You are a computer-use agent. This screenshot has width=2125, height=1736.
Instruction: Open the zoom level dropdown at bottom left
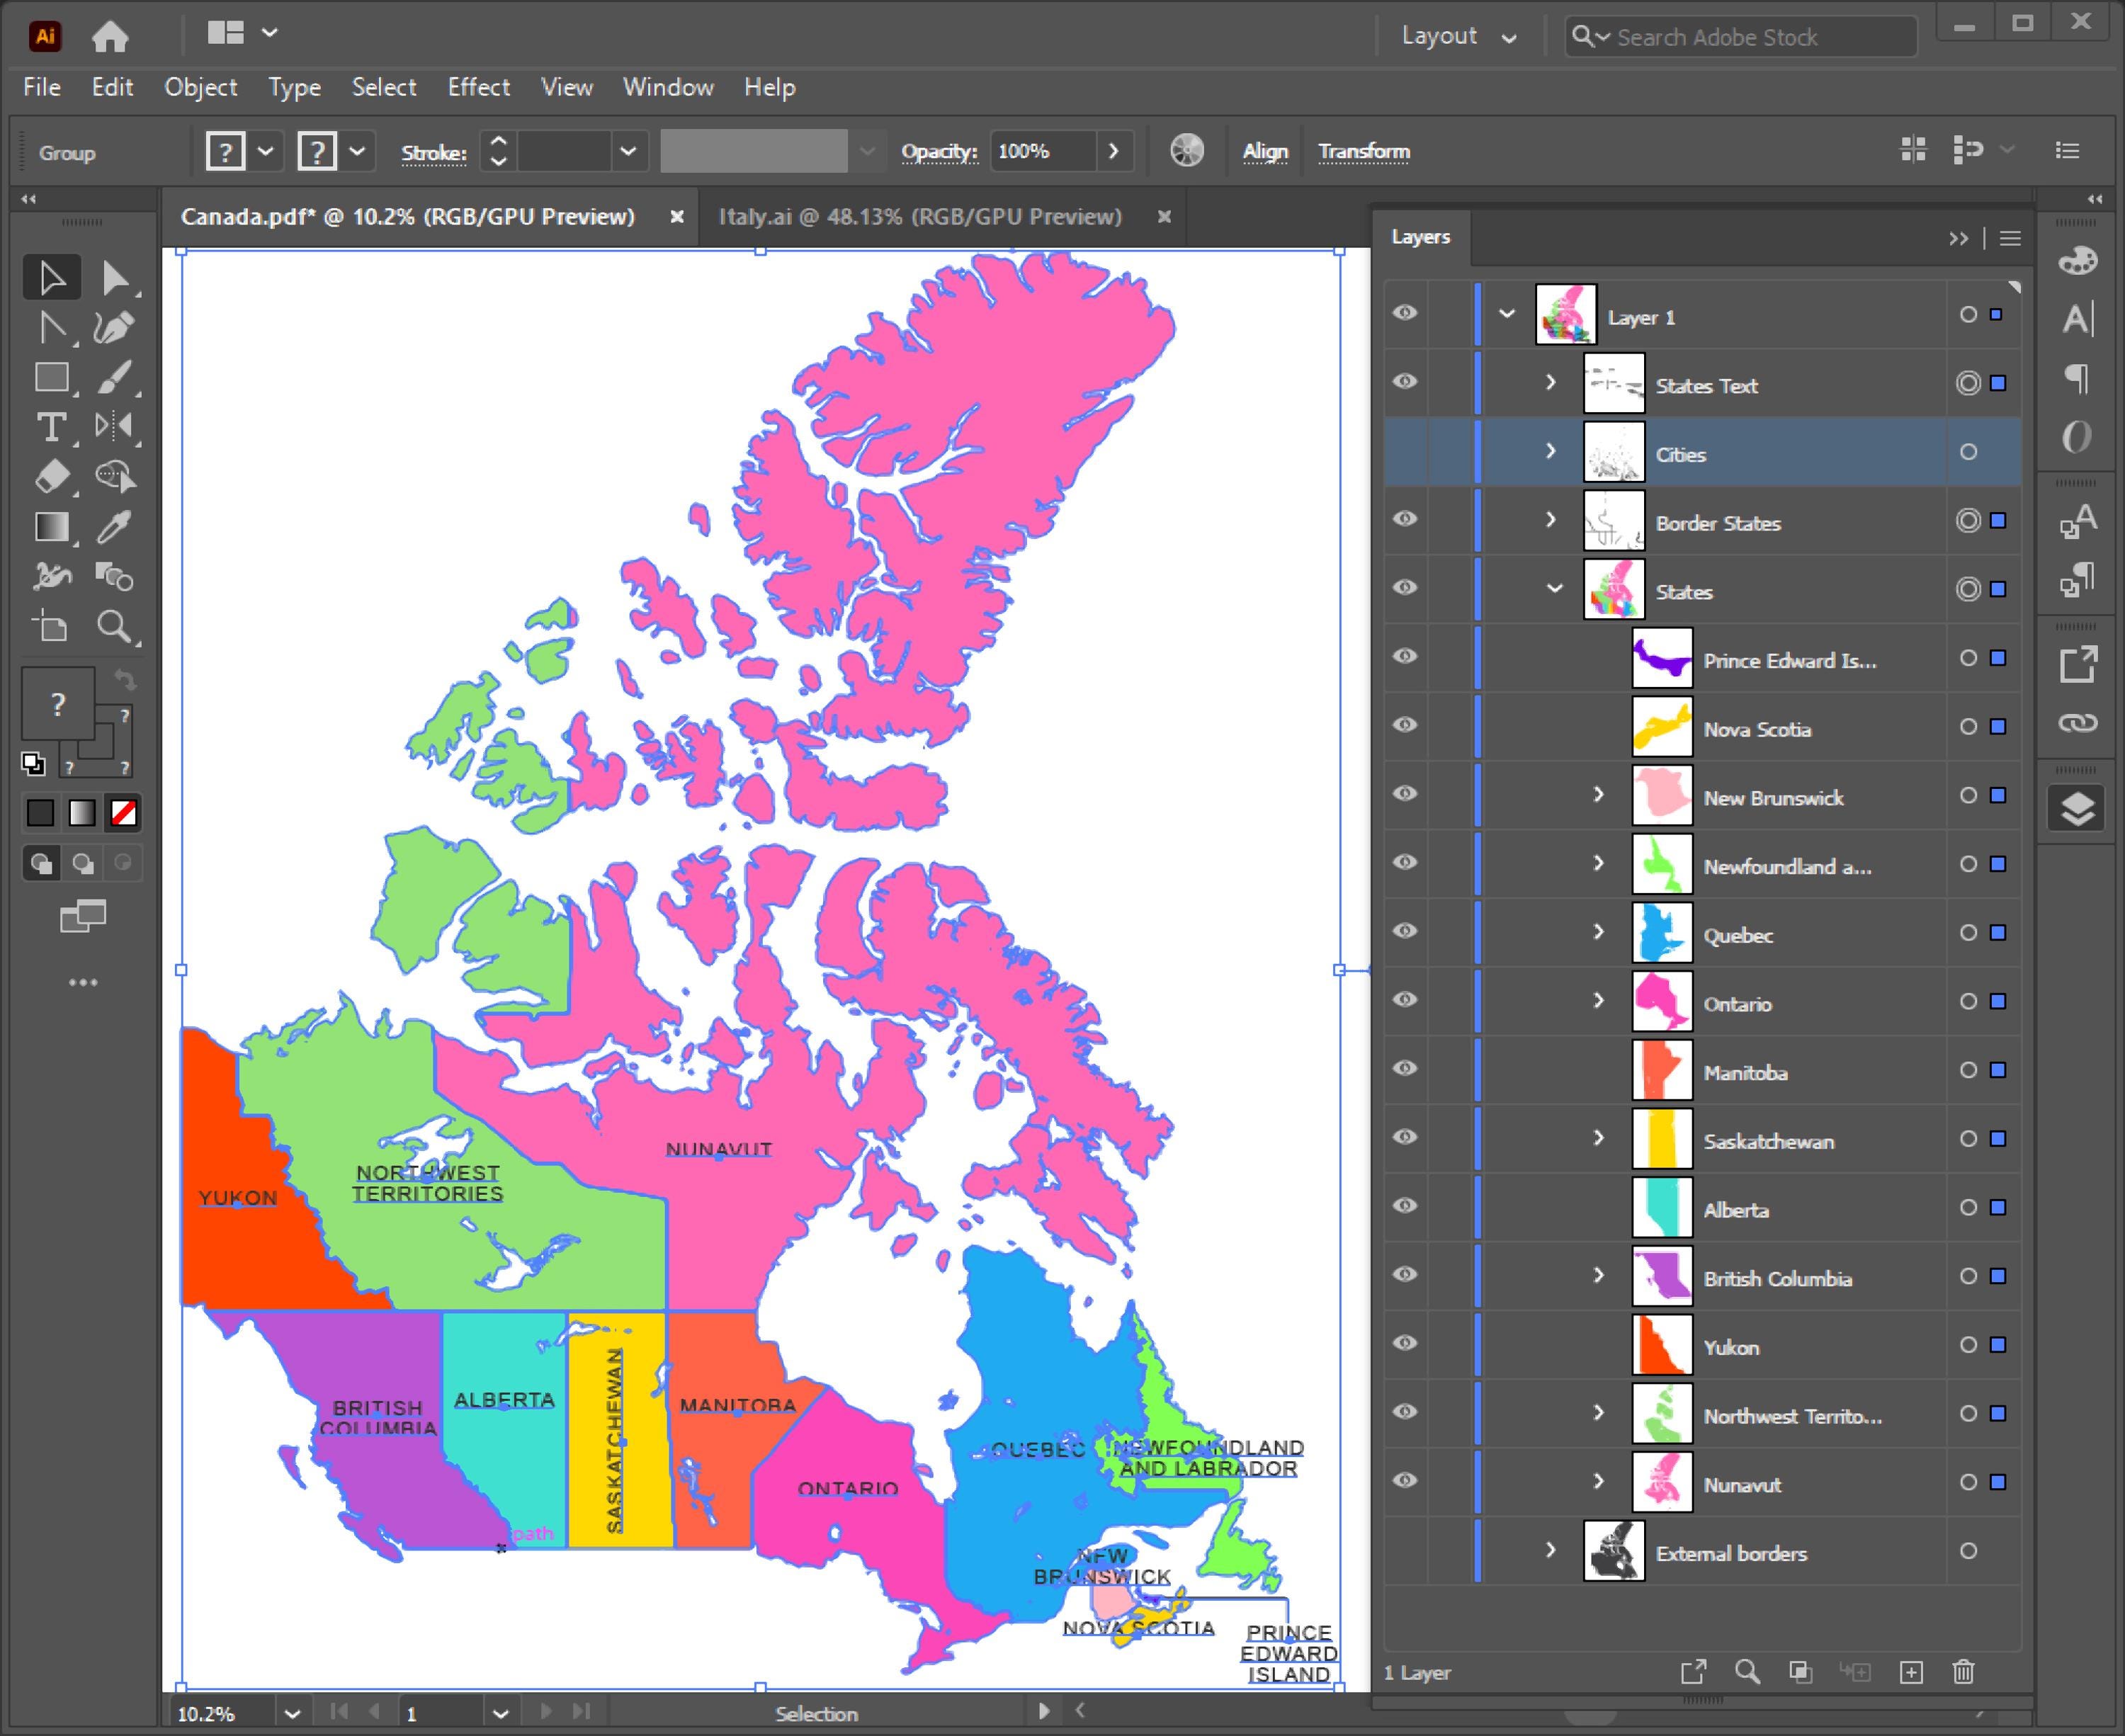pyautogui.click(x=292, y=1712)
